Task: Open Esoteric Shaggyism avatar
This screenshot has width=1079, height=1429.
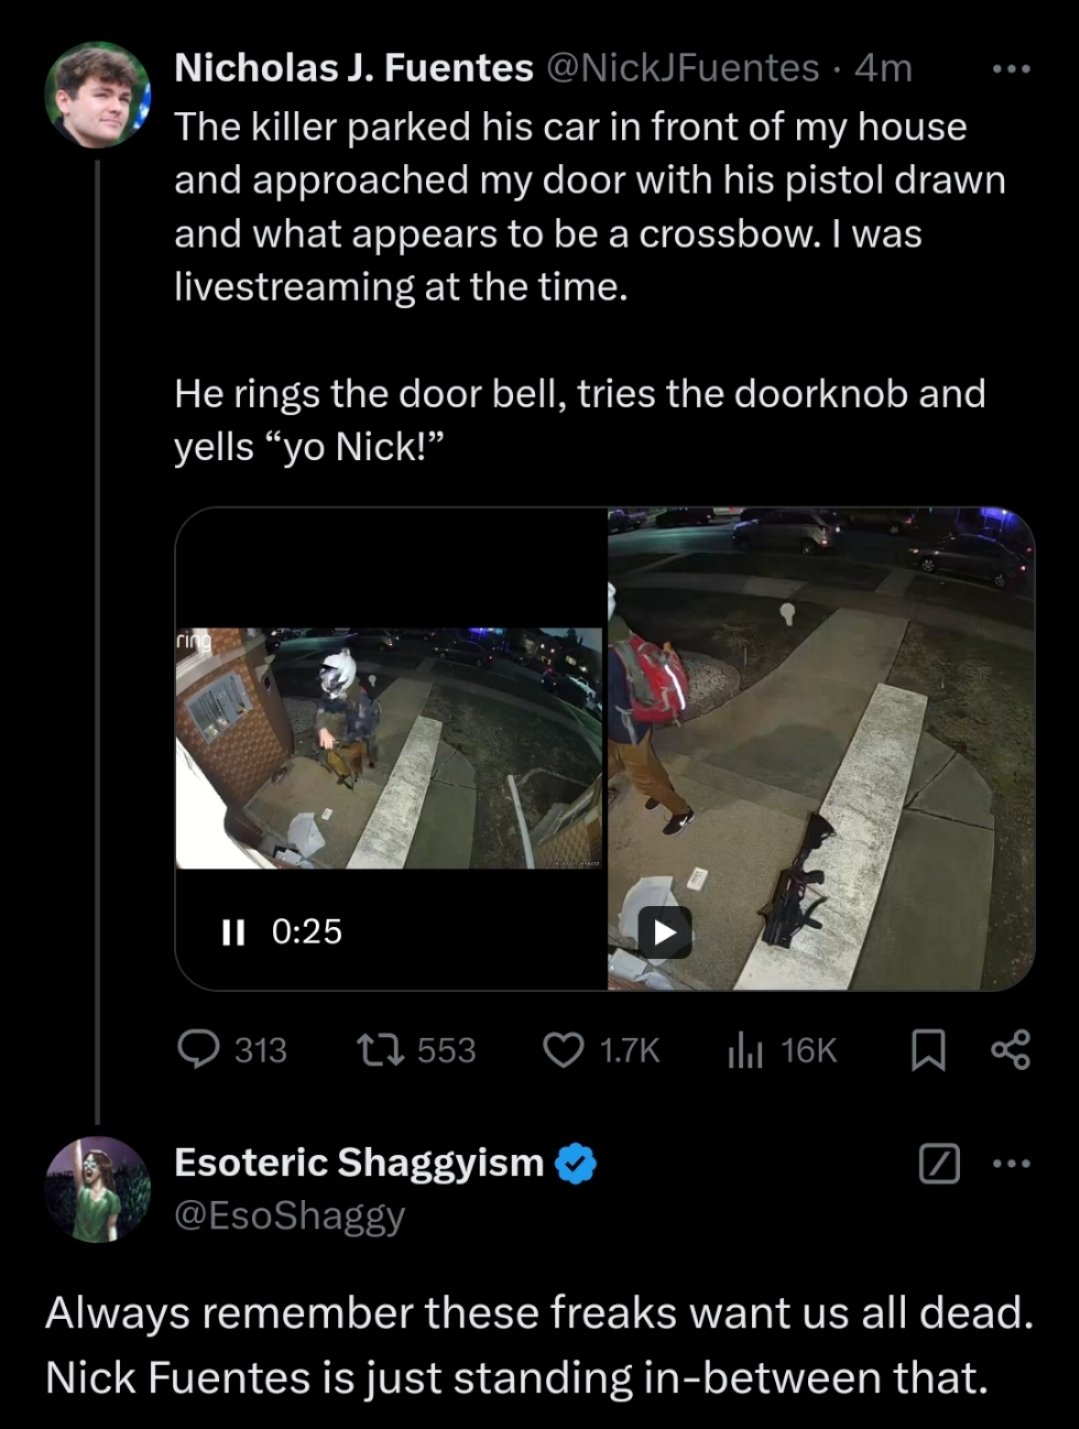Action: coord(97,1189)
